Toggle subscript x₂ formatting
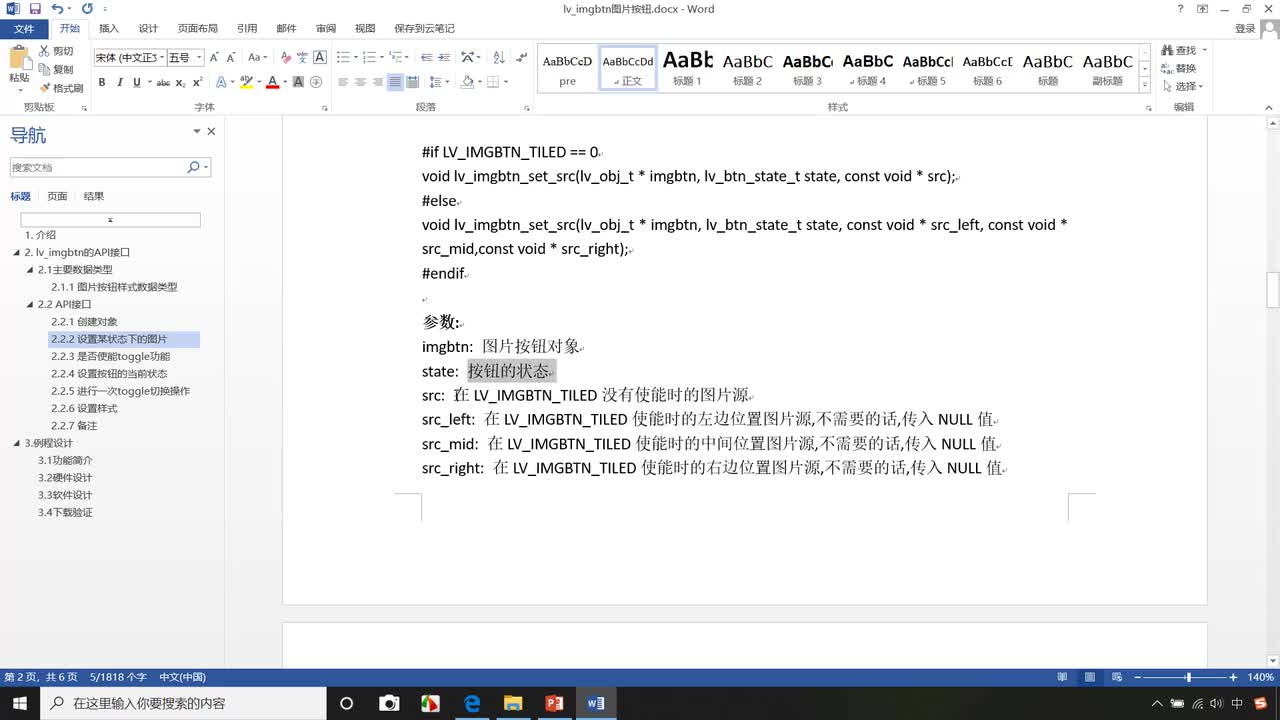This screenshot has height=720, width=1280. (181, 82)
